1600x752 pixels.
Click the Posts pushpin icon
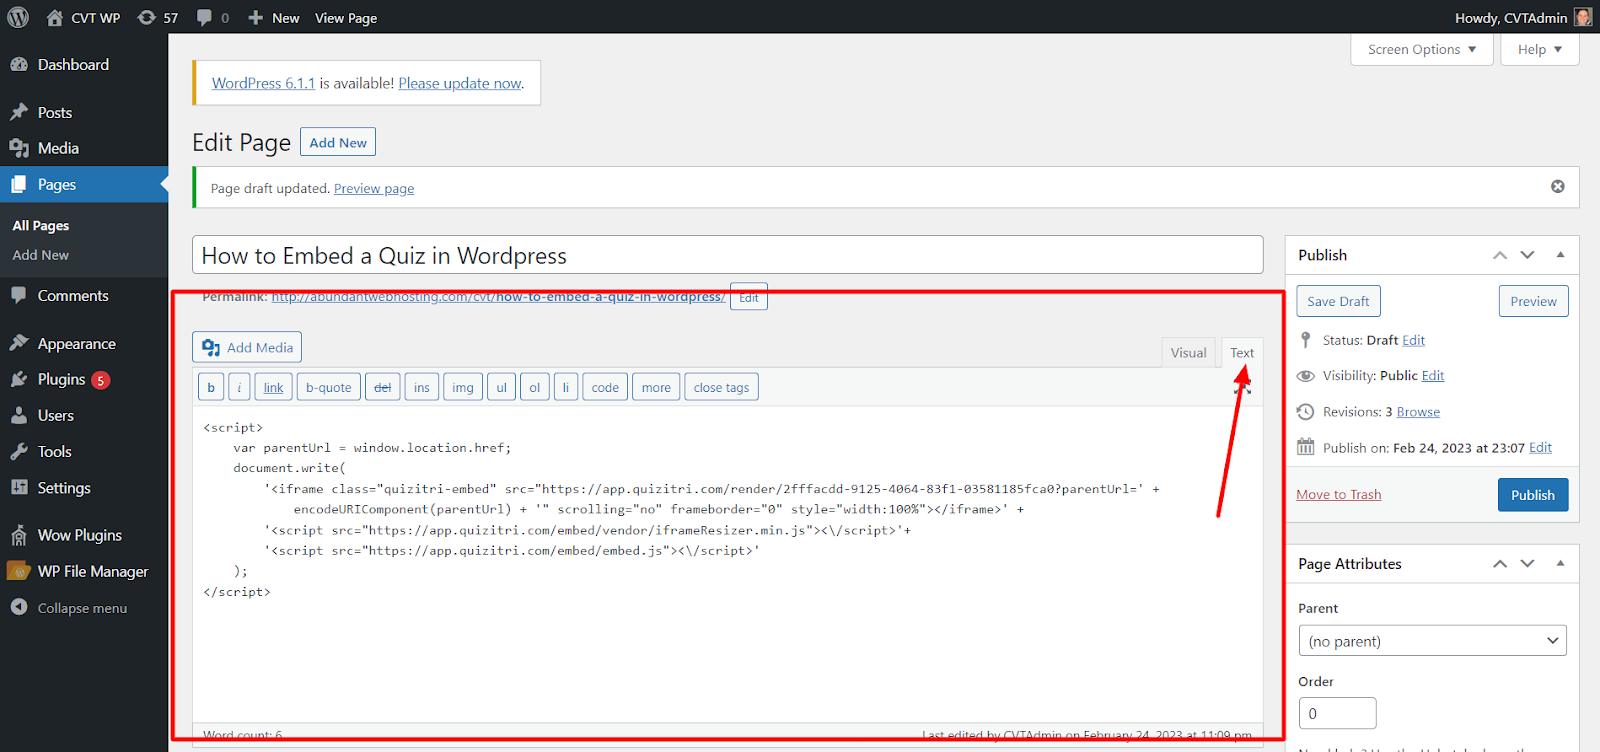click(x=19, y=112)
